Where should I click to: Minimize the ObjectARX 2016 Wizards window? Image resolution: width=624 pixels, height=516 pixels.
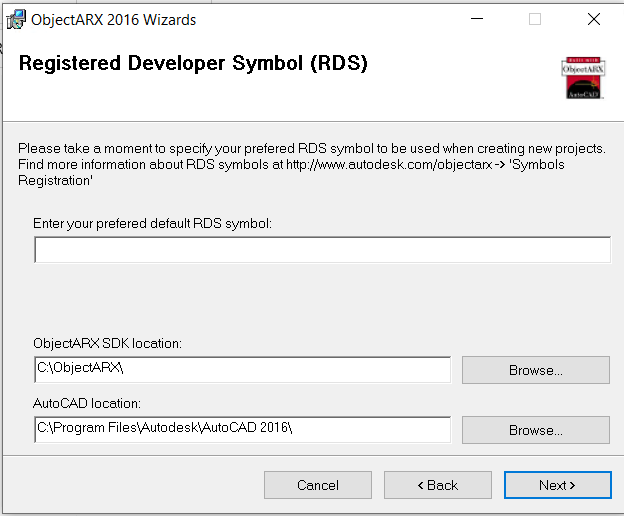coord(477,19)
